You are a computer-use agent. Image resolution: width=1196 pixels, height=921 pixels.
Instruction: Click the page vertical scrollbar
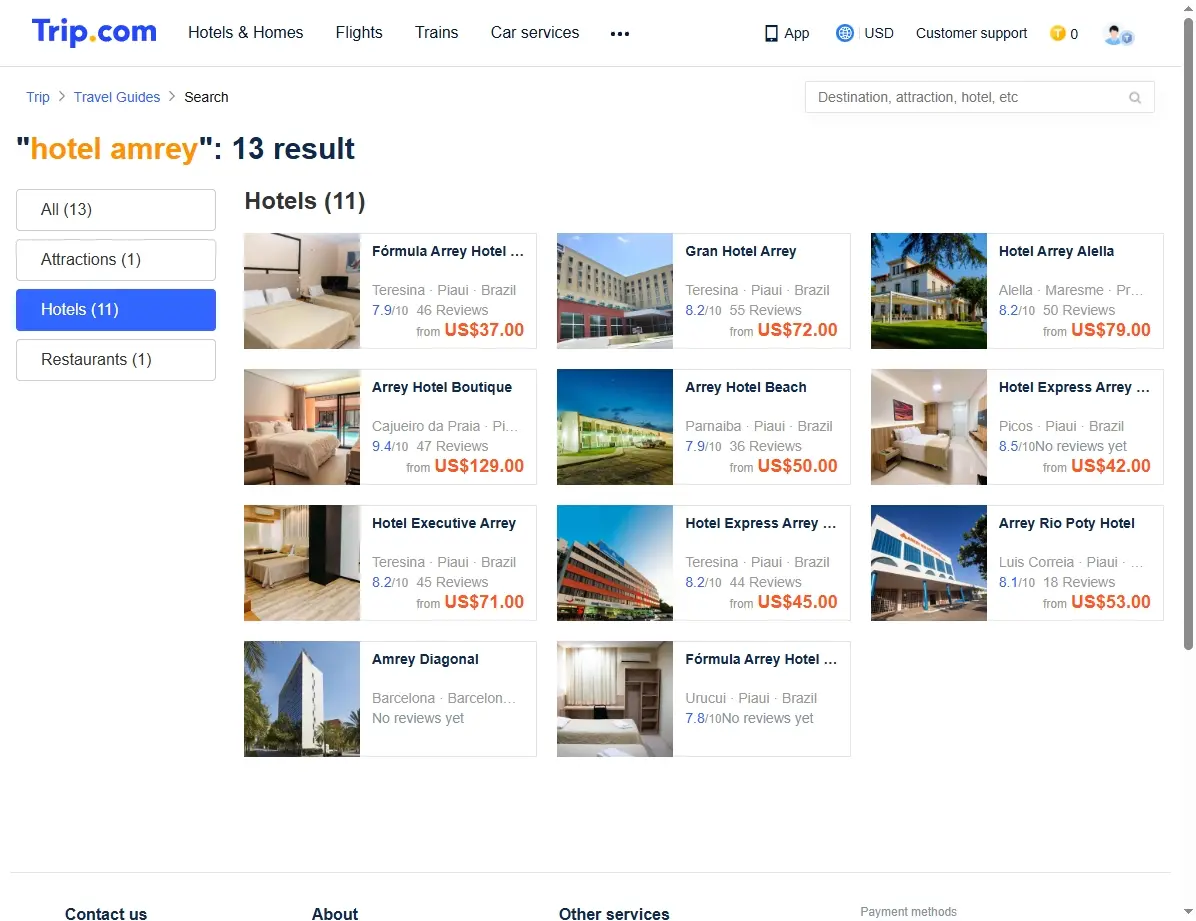click(1188, 333)
